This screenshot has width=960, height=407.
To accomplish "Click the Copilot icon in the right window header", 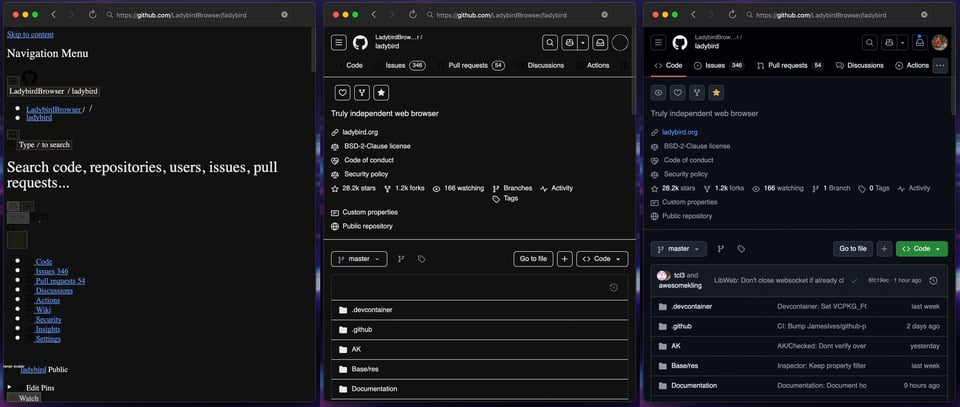I will pyautogui.click(x=888, y=42).
